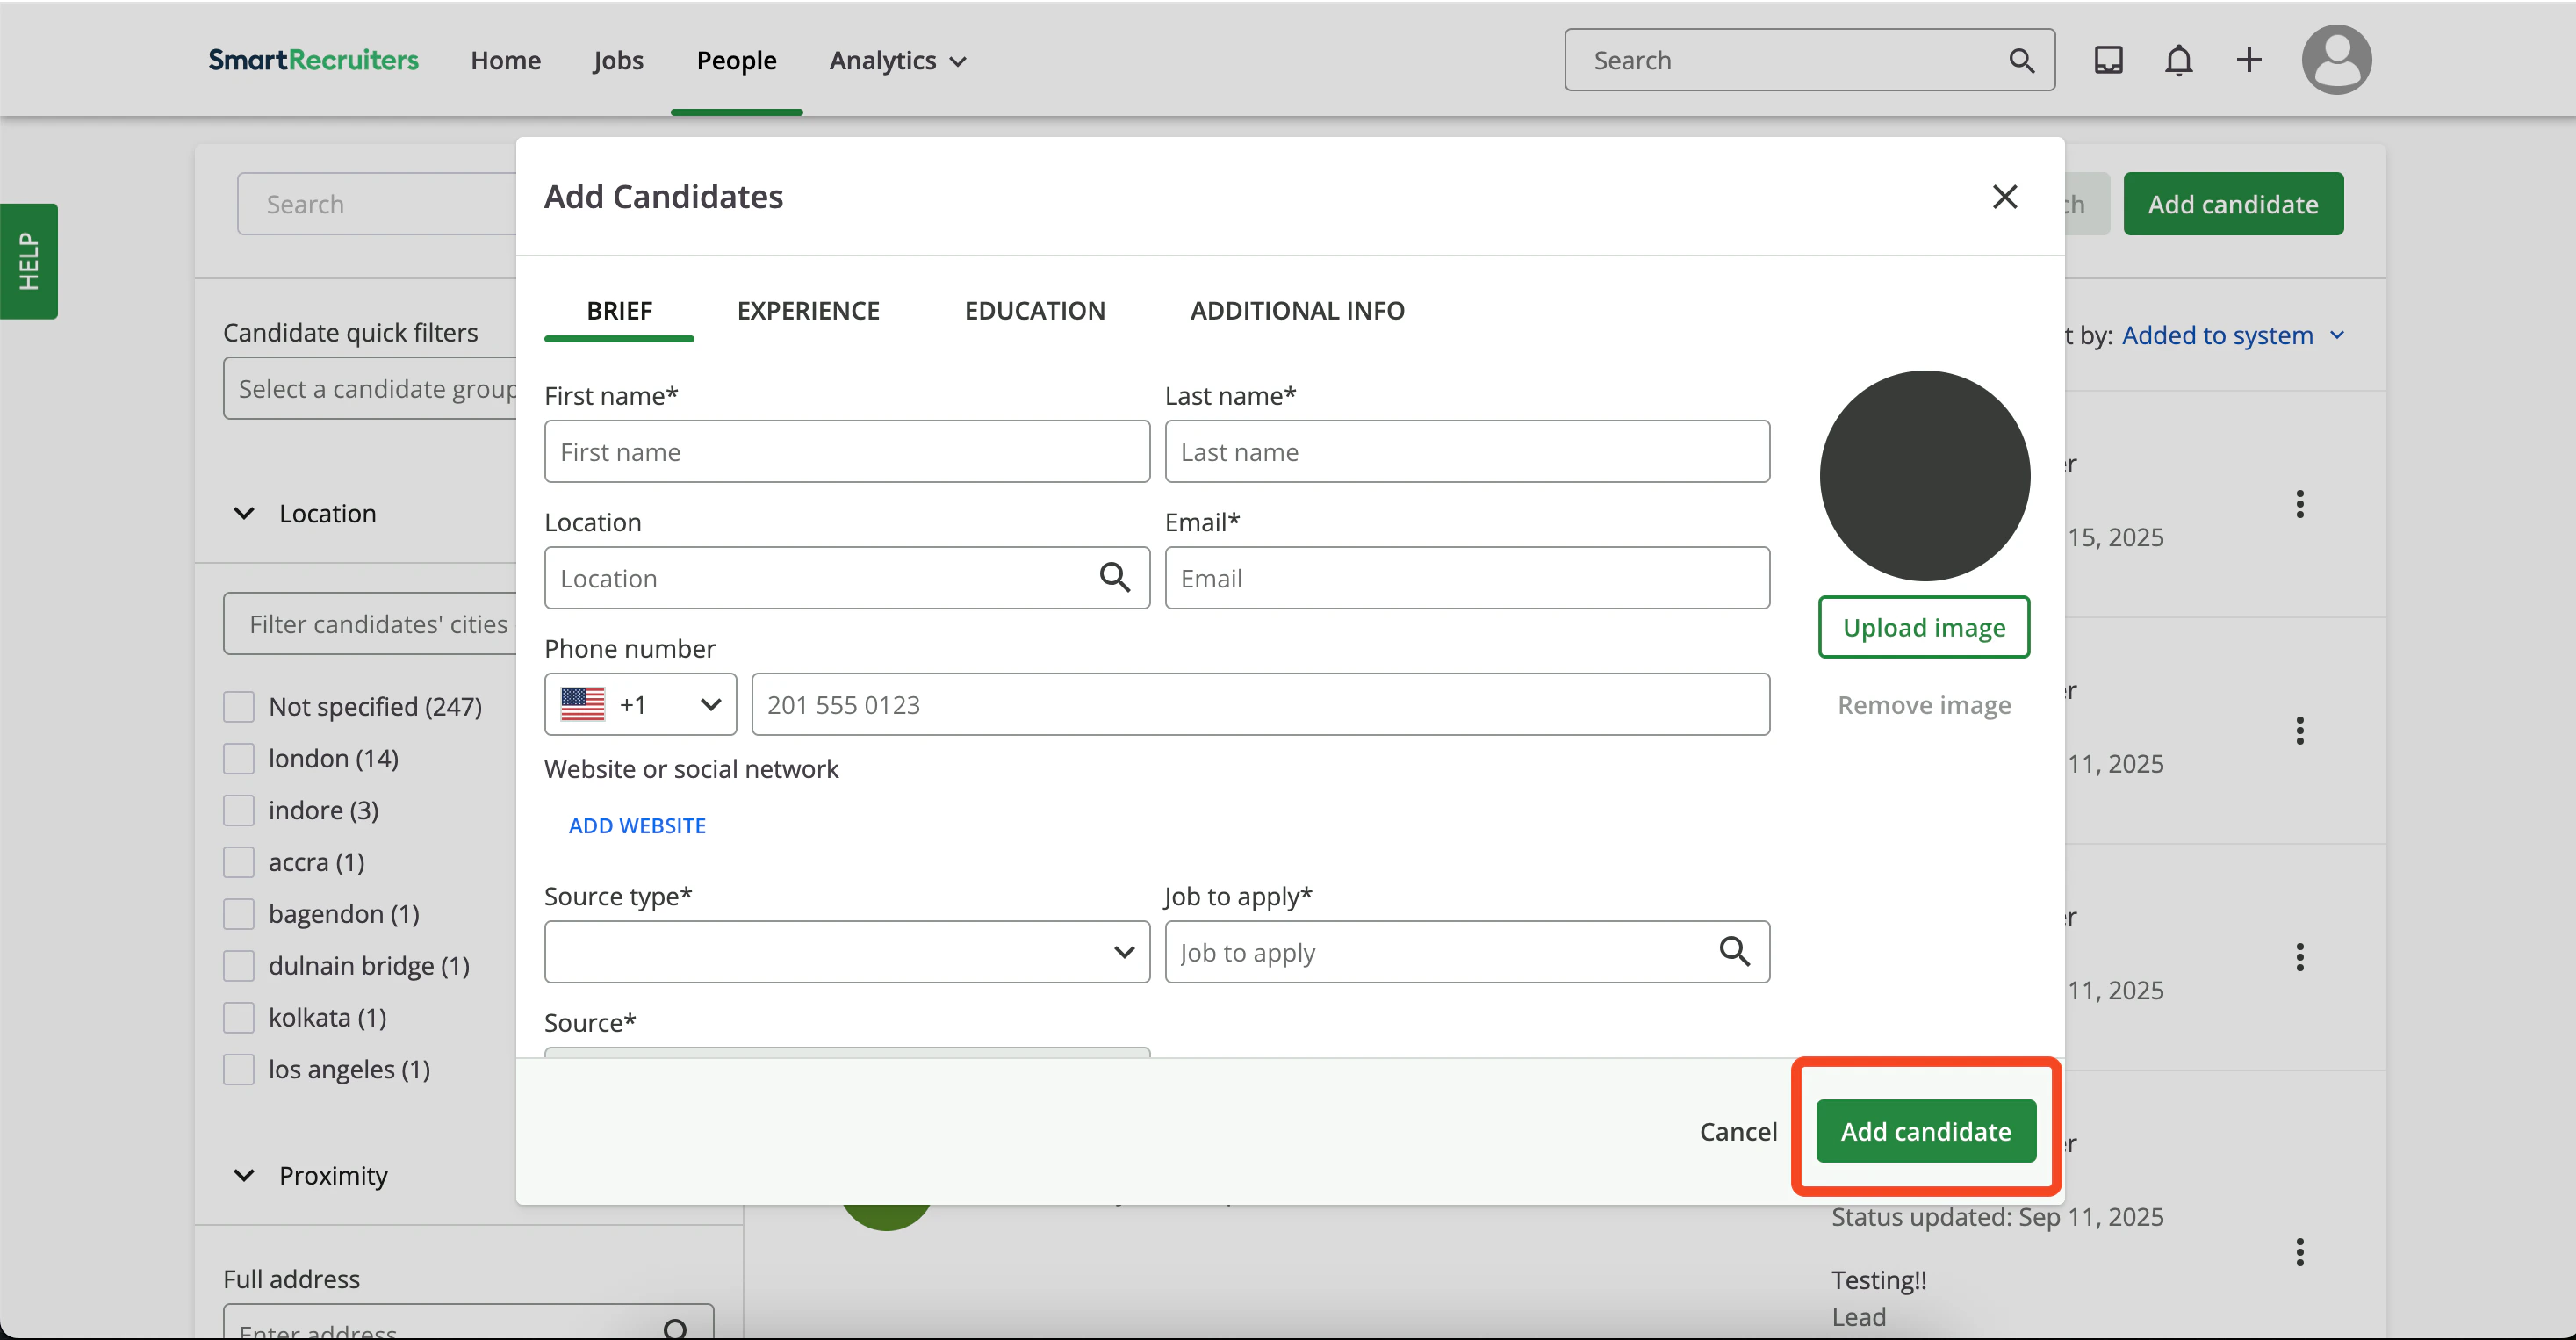This screenshot has height=1340, width=2576.
Task: Switch to the EXPERIENCE tab
Action: [x=808, y=311]
